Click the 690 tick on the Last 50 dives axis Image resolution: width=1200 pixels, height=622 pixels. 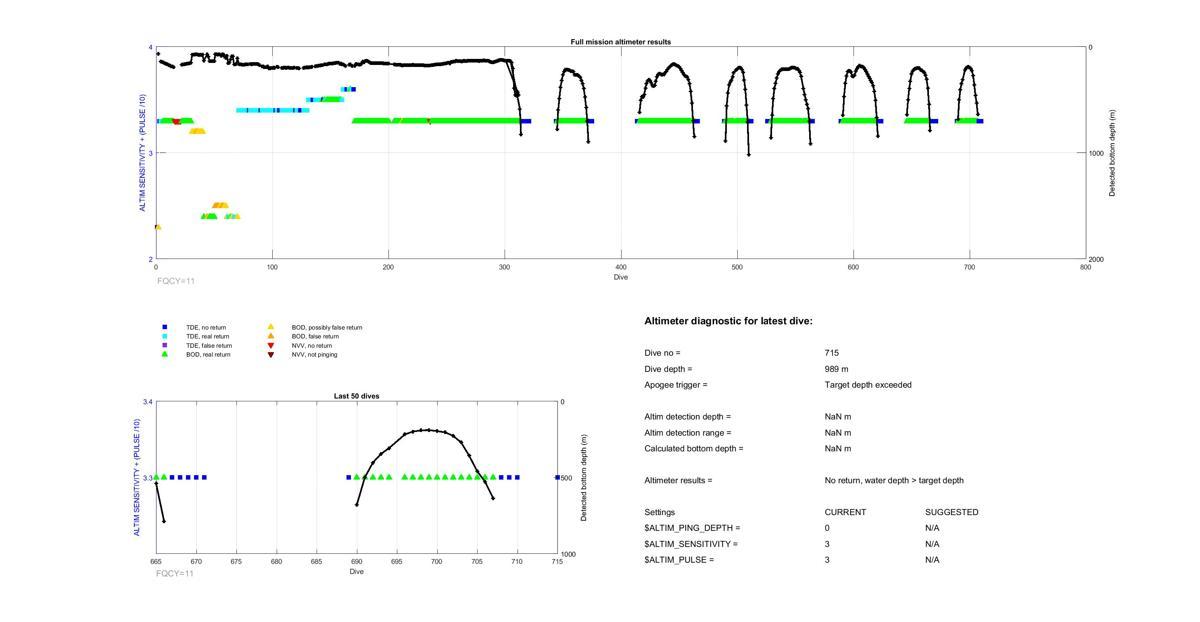pyautogui.click(x=357, y=562)
